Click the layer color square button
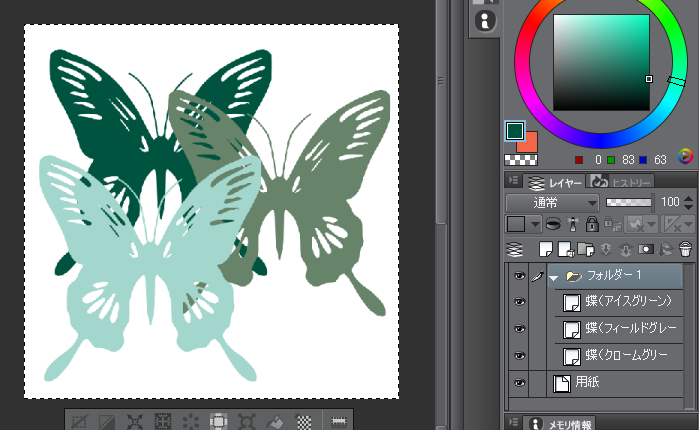This screenshot has height=430, width=699. 516,224
